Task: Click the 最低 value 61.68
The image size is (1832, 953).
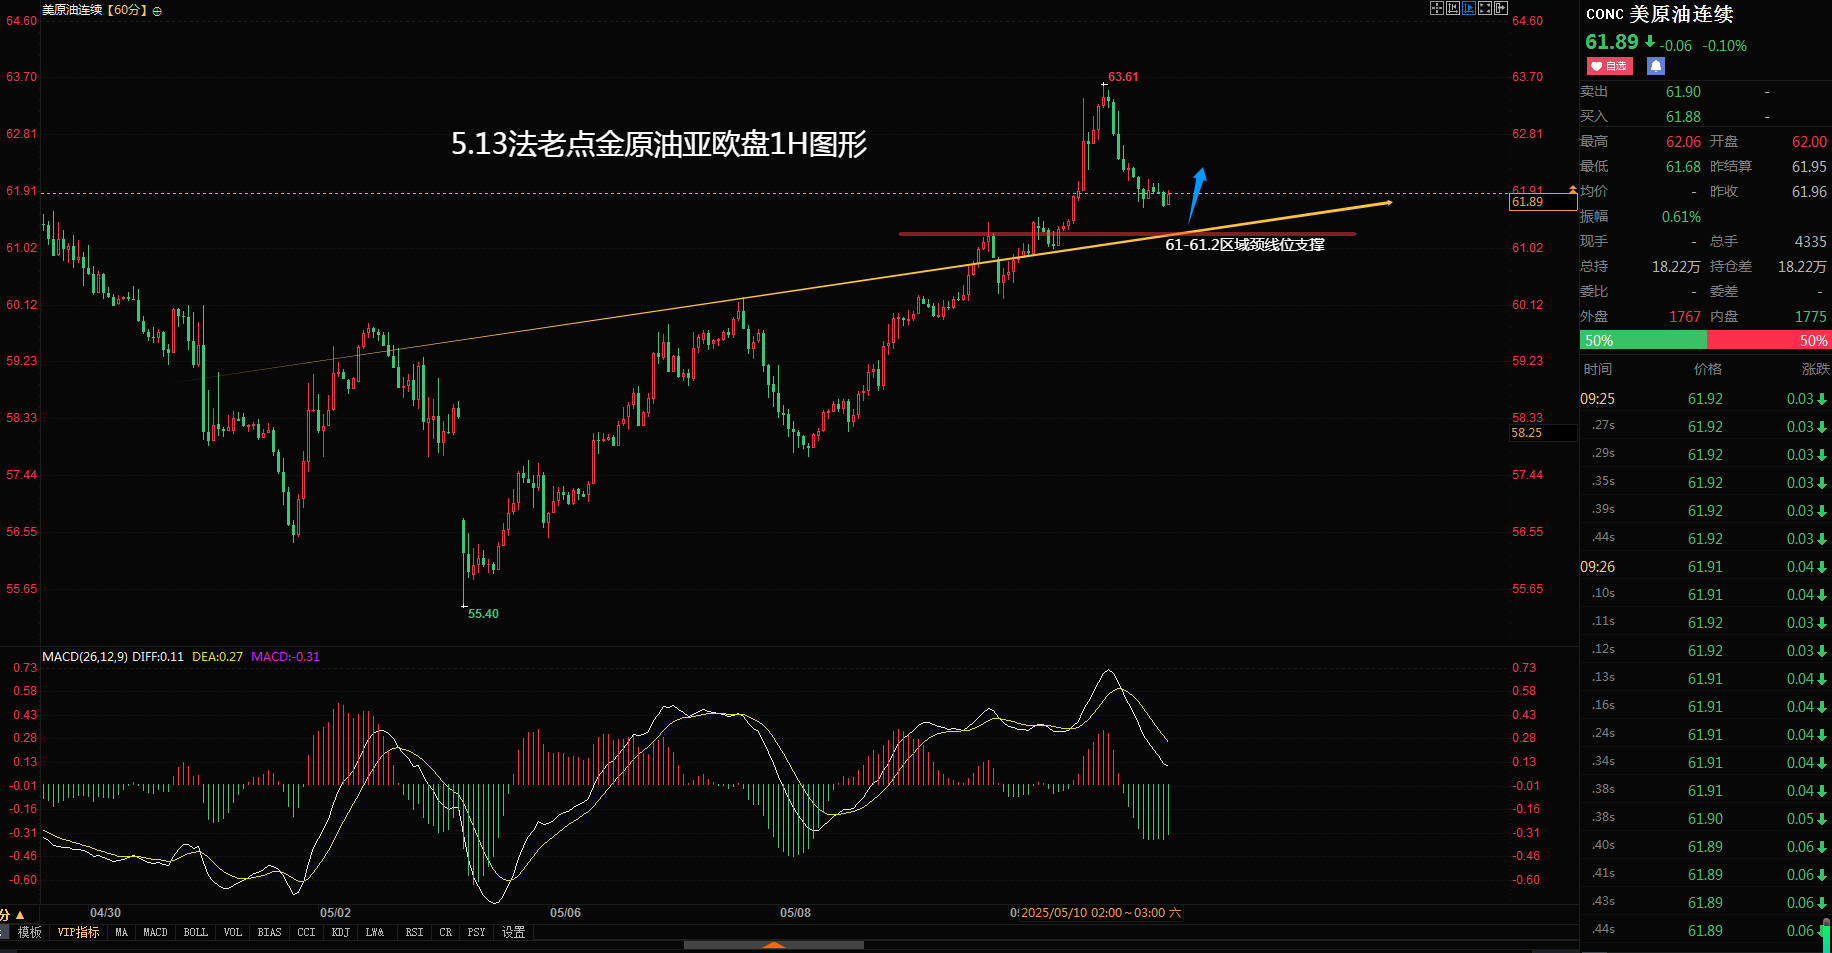Action: [1683, 167]
